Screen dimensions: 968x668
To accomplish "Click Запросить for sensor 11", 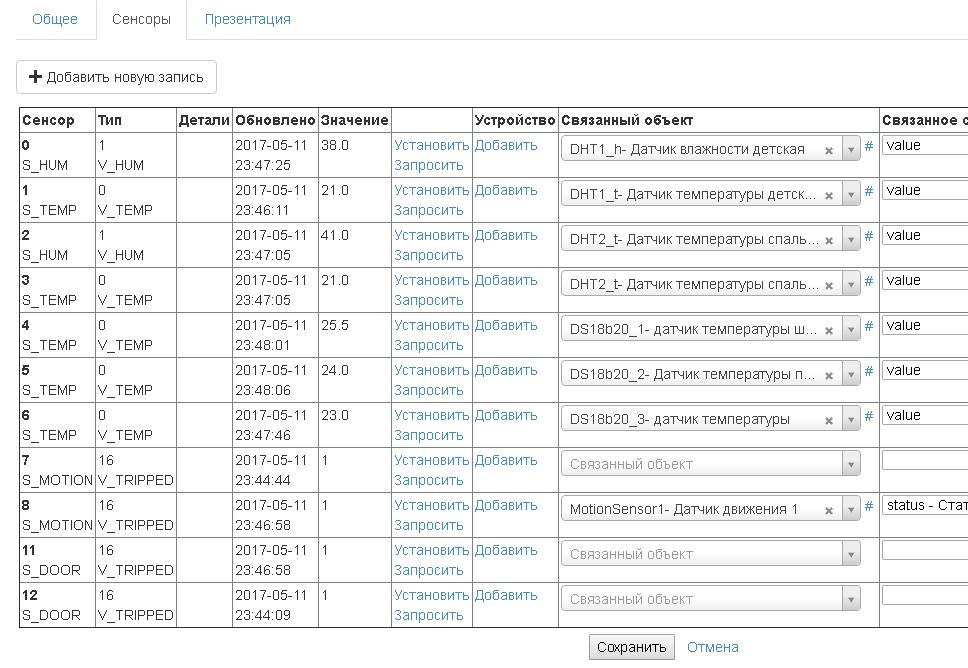I will pos(428,571).
